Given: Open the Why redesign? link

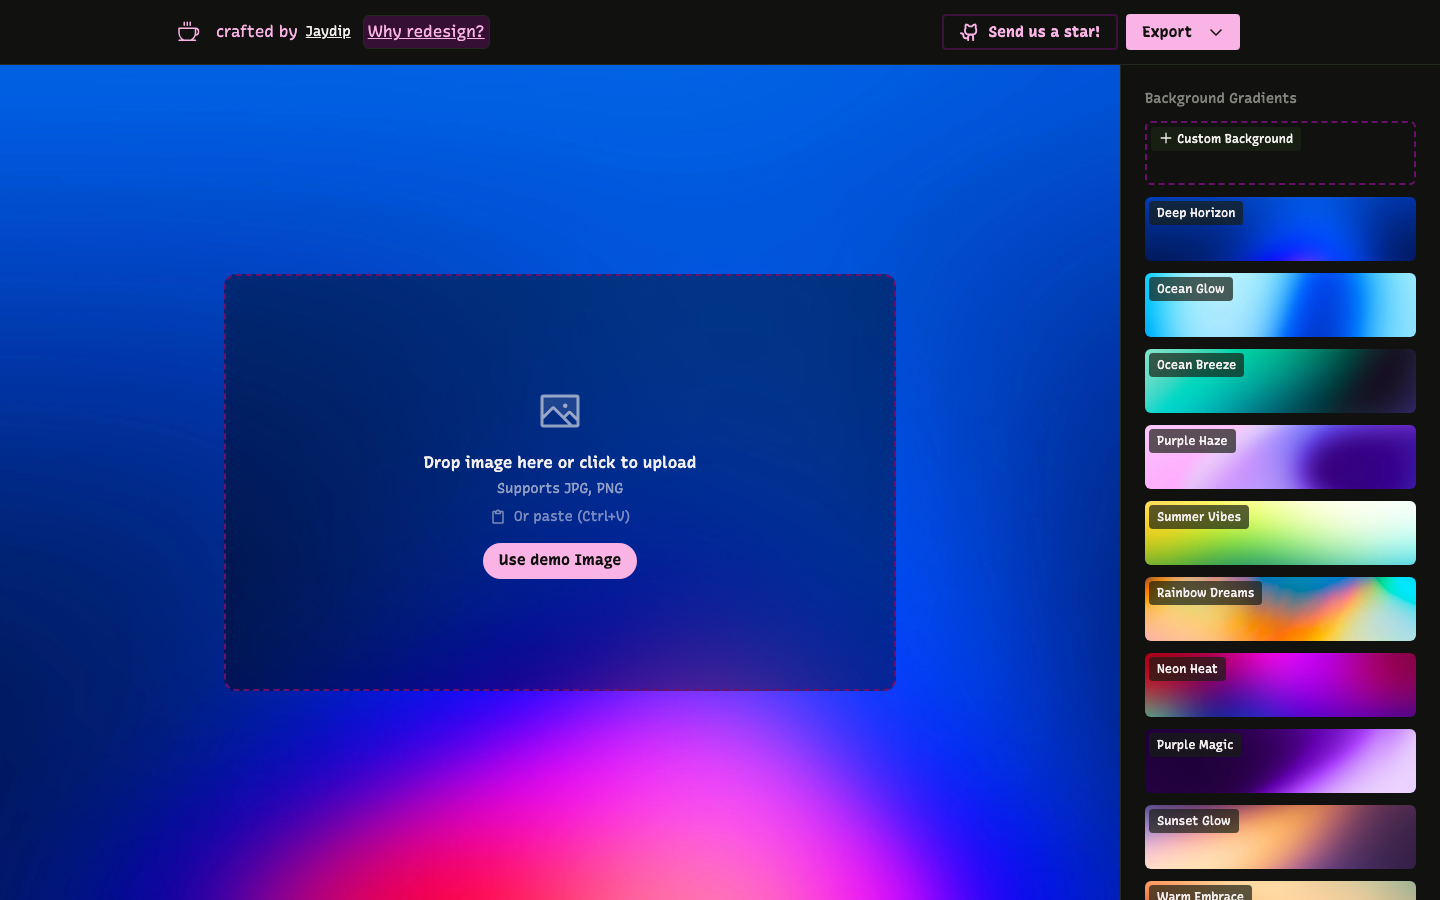Looking at the screenshot, I should click(426, 32).
